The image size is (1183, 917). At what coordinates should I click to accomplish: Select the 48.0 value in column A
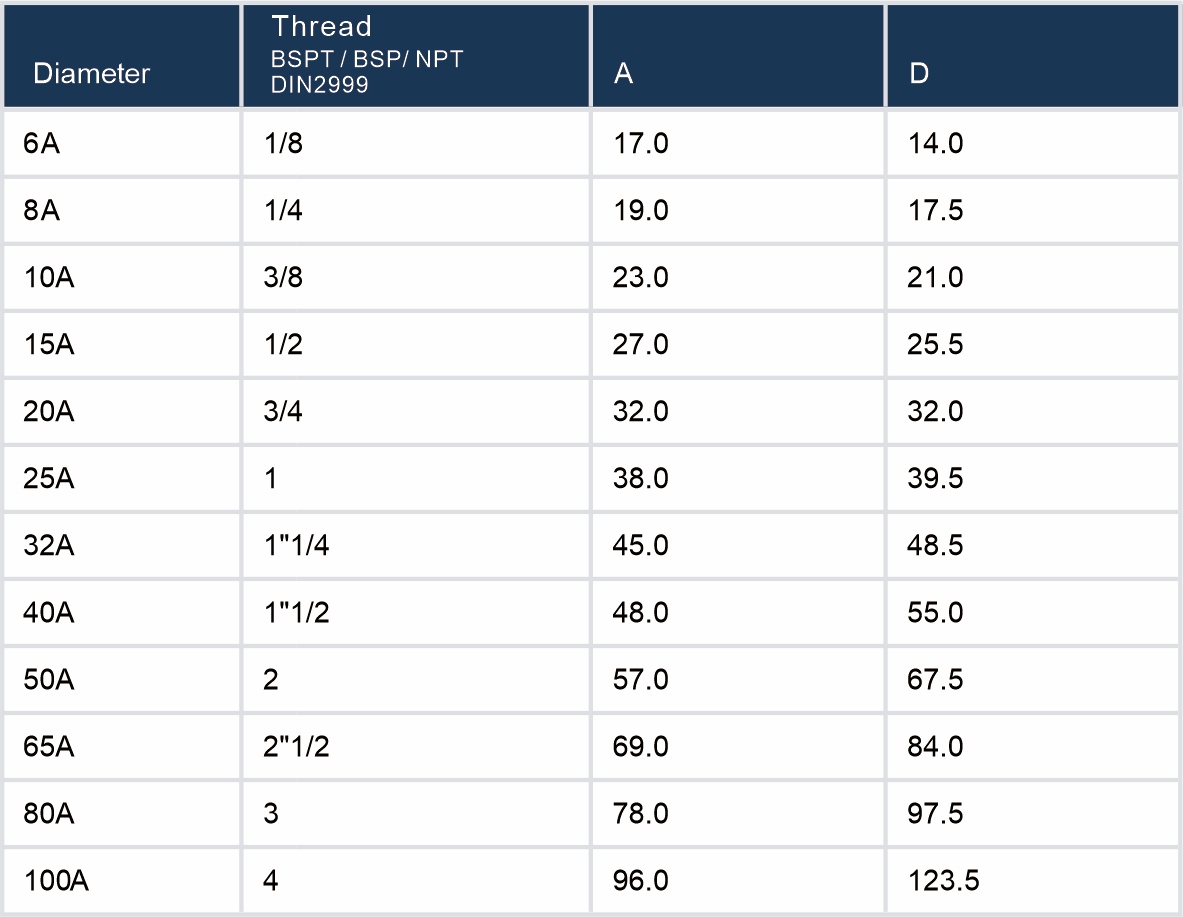point(640,612)
